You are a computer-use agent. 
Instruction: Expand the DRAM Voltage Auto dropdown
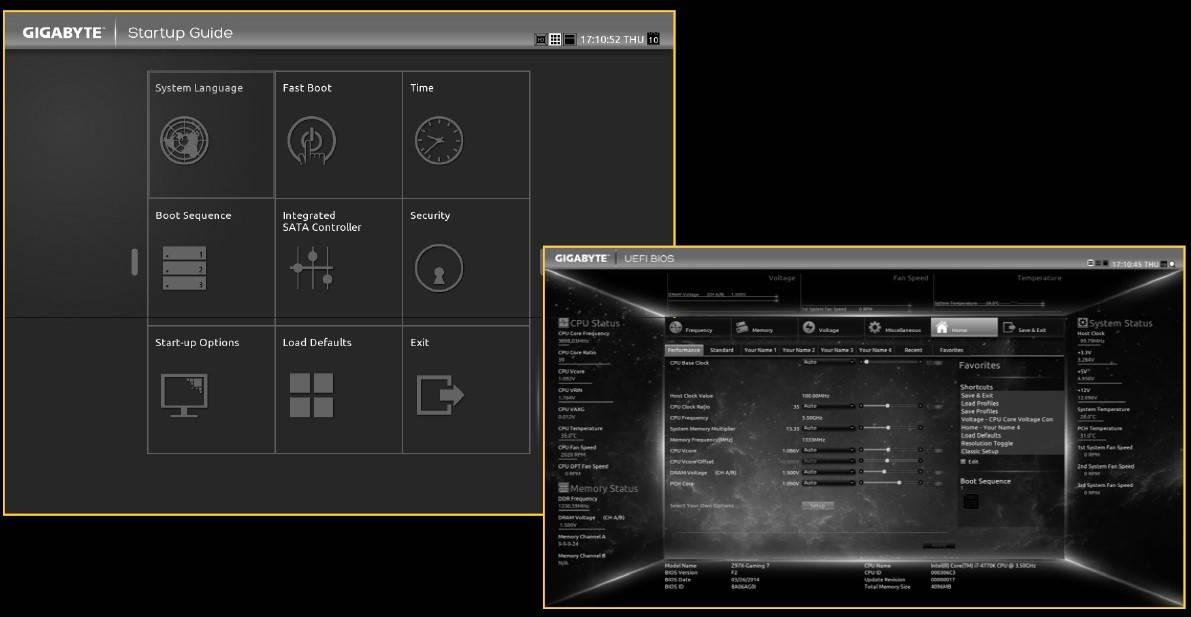[829, 472]
